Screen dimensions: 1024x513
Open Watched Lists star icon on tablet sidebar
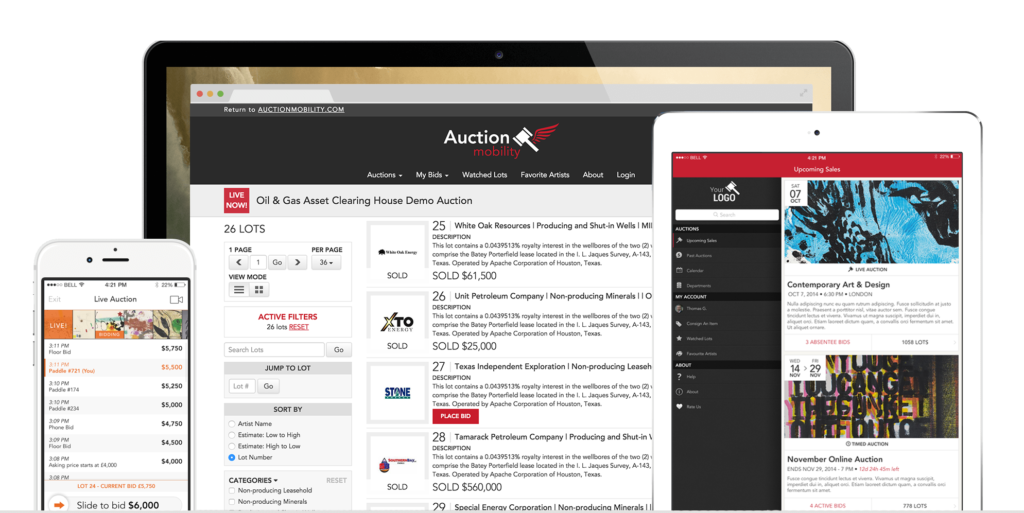point(679,338)
